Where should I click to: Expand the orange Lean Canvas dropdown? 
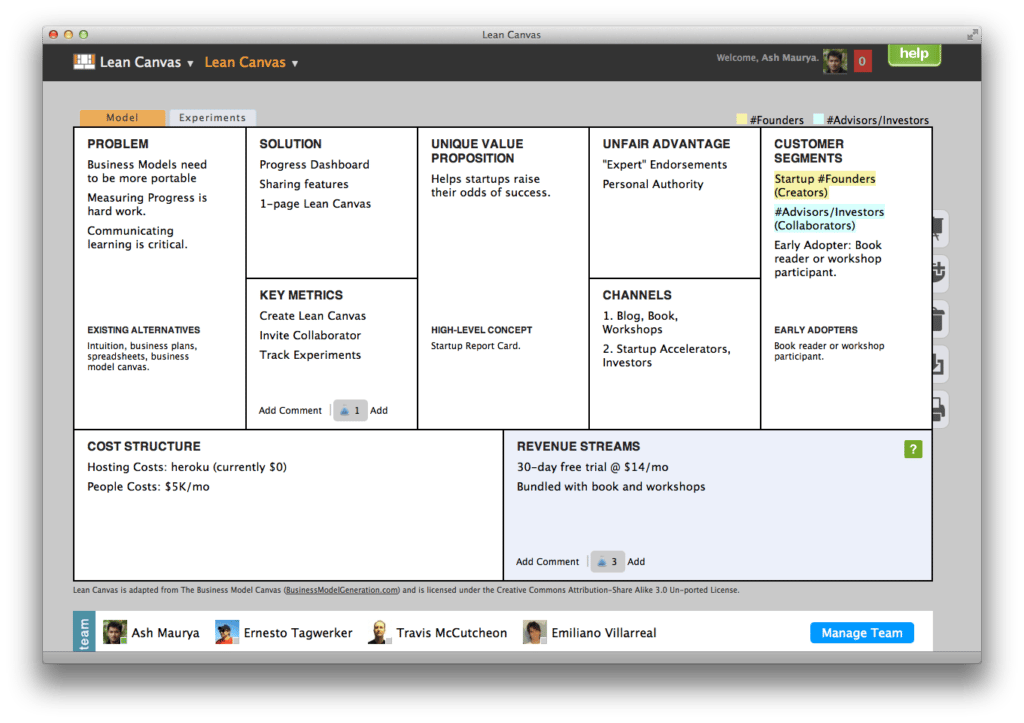(x=294, y=63)
